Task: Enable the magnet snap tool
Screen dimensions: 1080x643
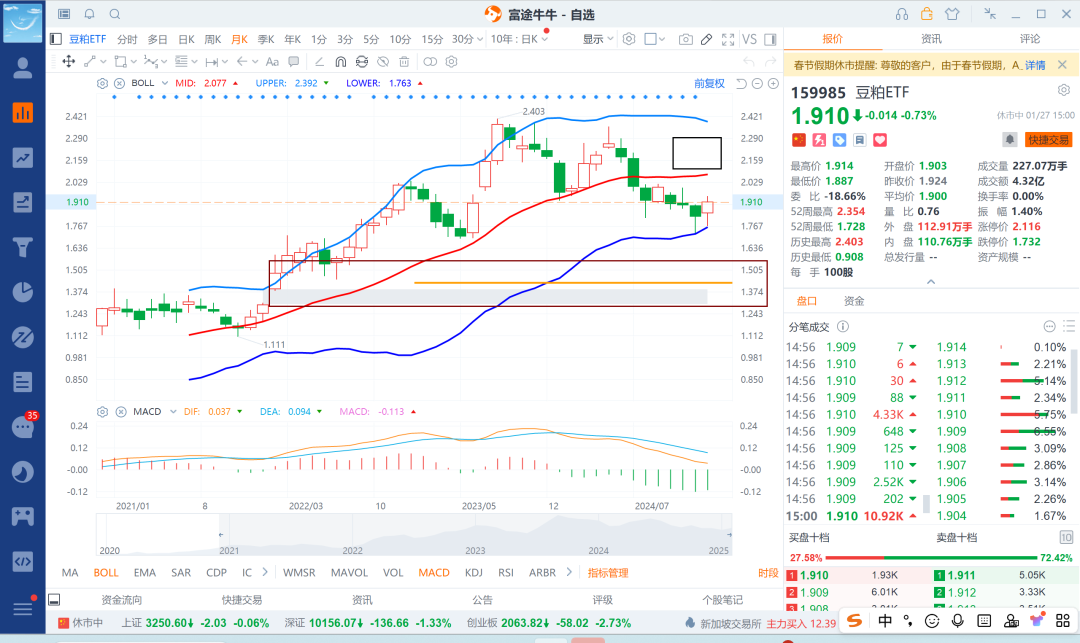Action: click(340, 62)
